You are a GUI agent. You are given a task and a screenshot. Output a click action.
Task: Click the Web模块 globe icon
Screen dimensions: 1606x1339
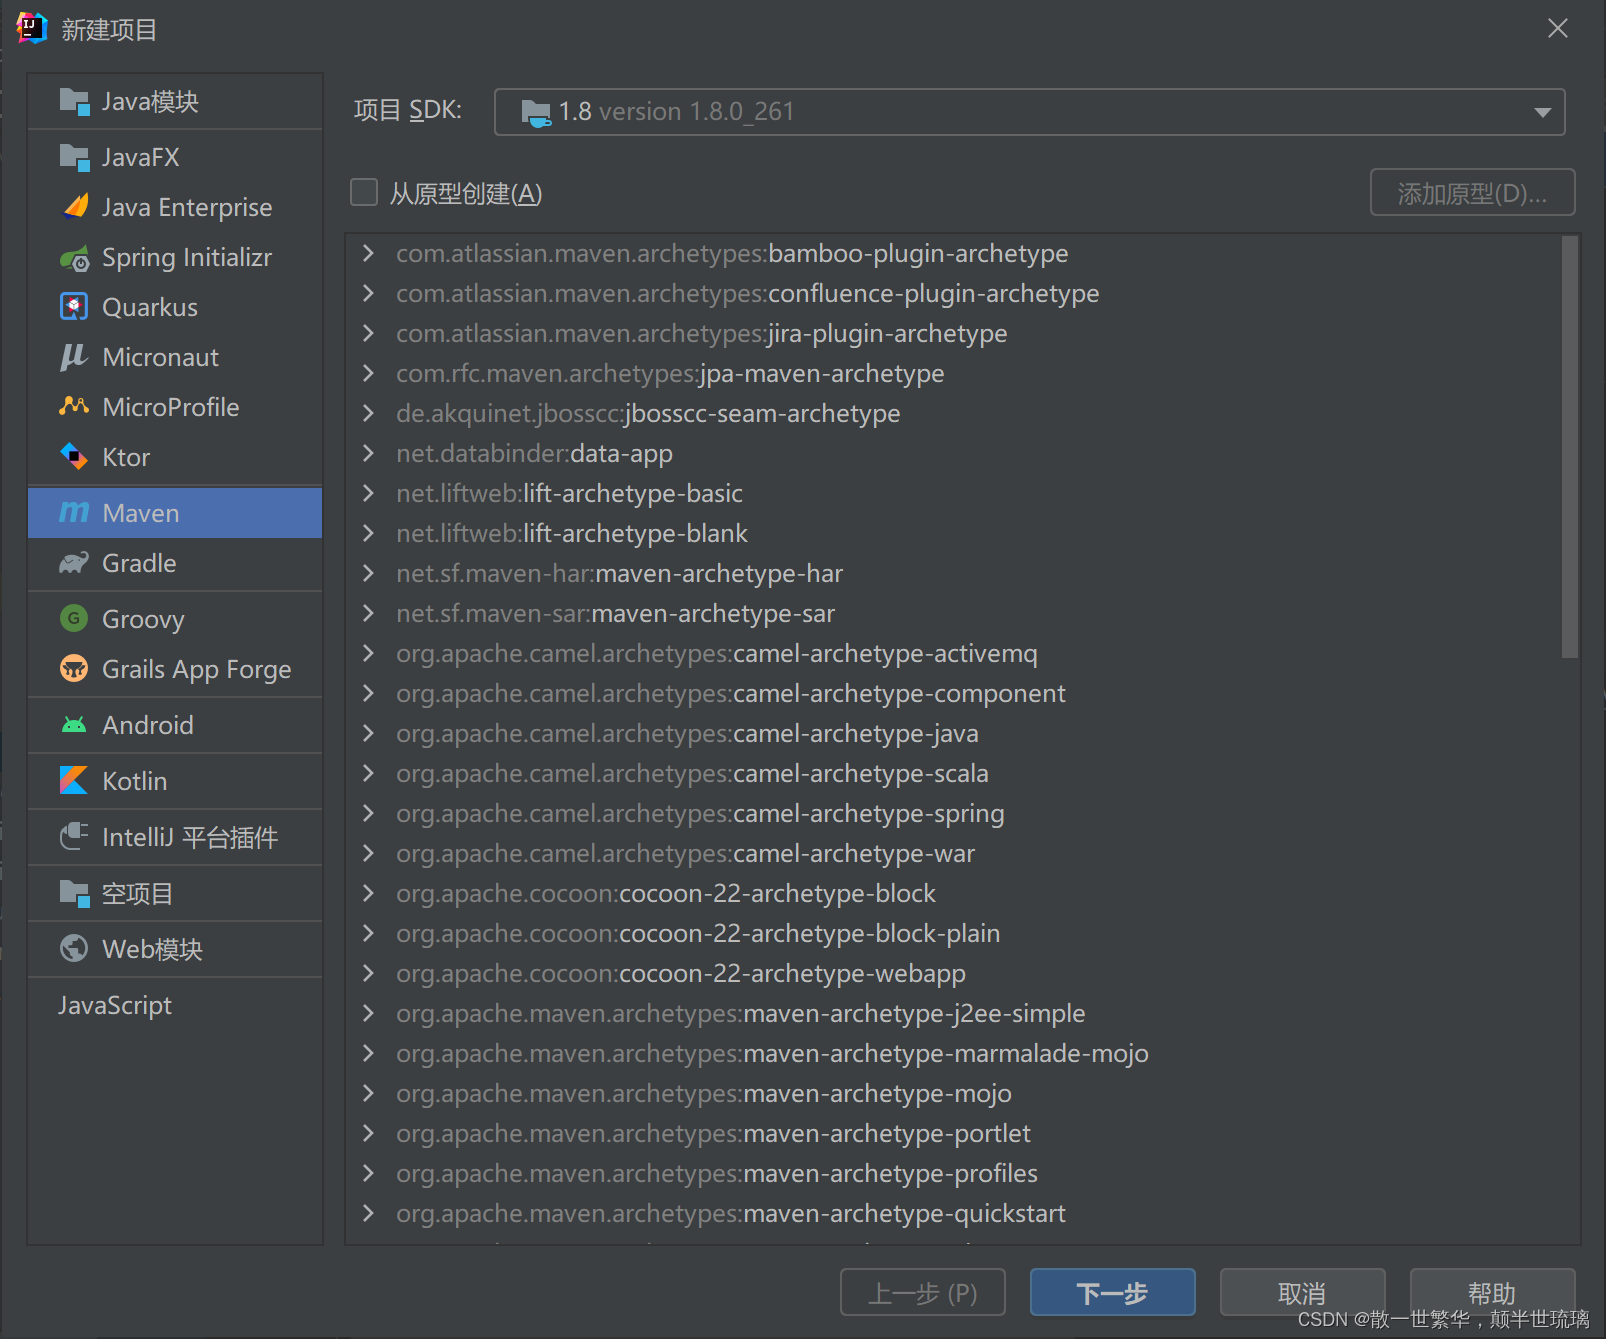click(x=74, y=948)
